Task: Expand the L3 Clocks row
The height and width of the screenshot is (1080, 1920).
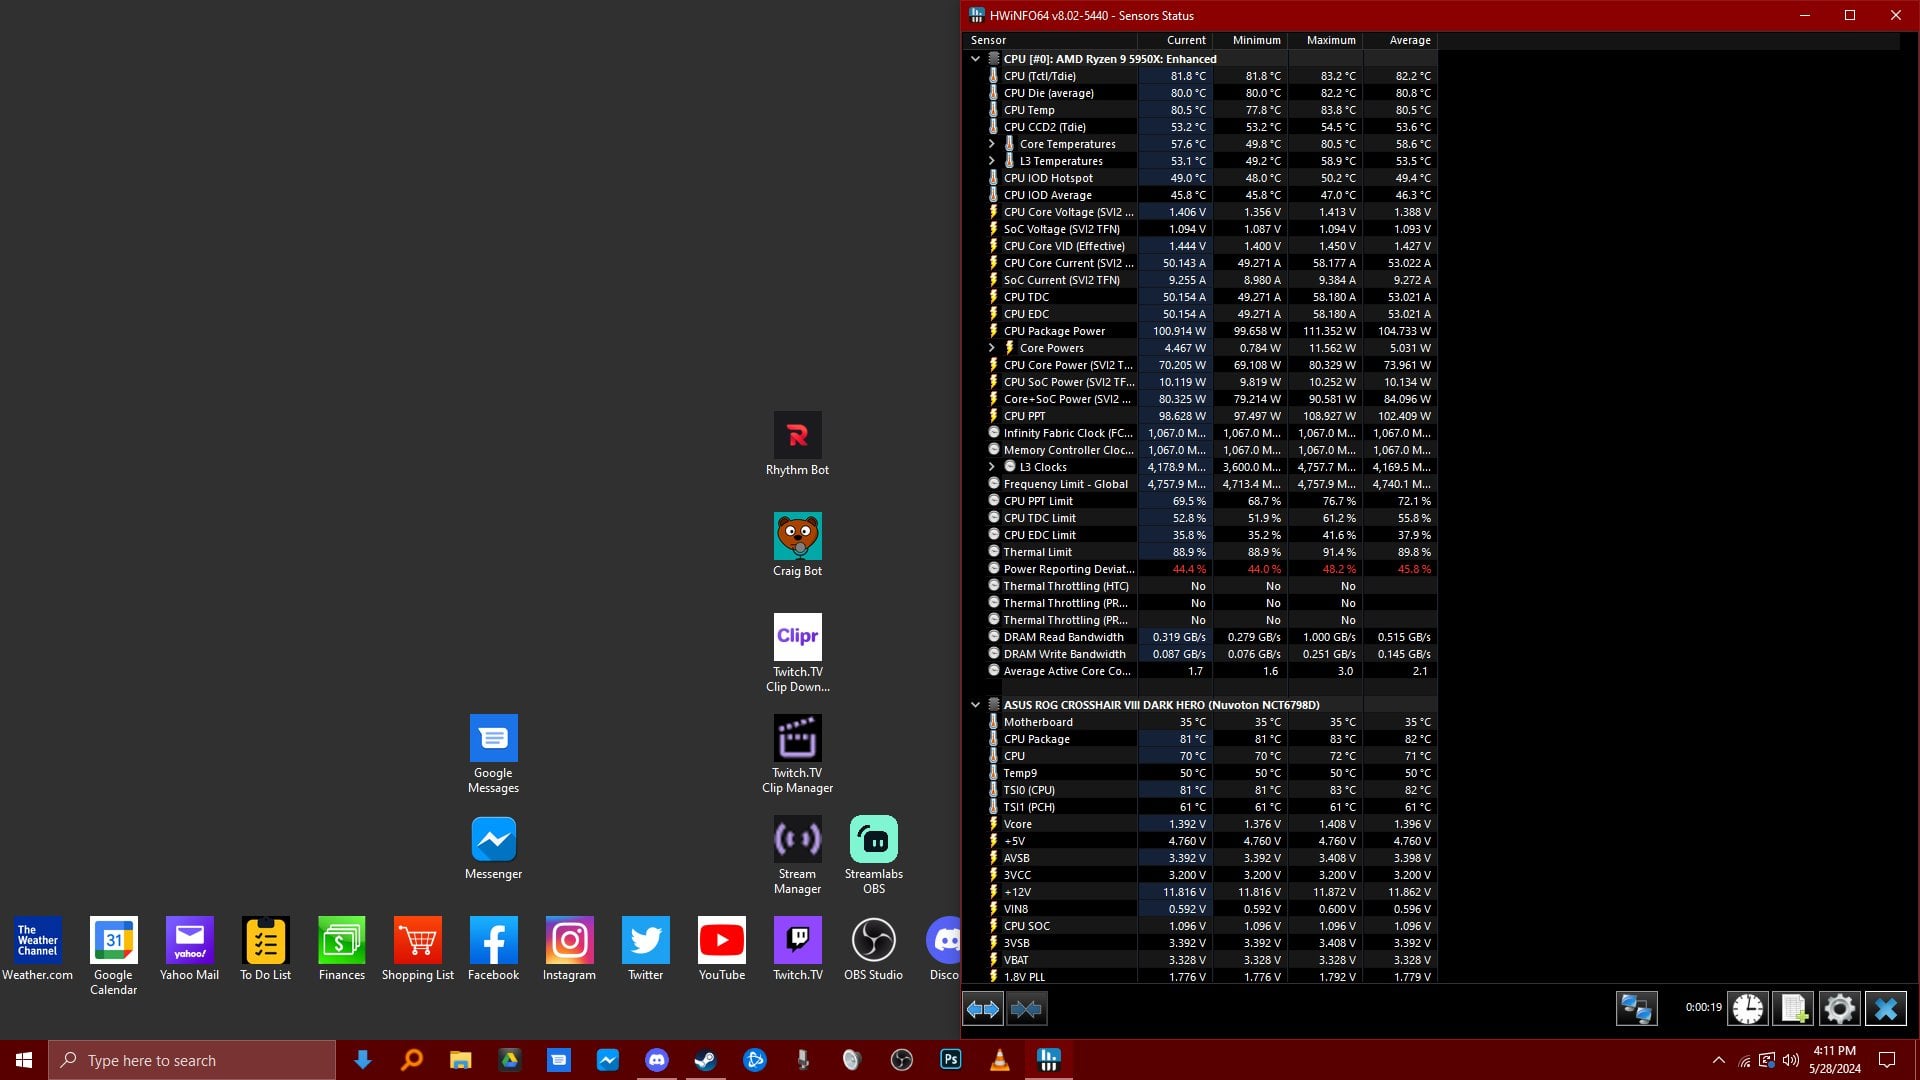Action: [991, 467]
